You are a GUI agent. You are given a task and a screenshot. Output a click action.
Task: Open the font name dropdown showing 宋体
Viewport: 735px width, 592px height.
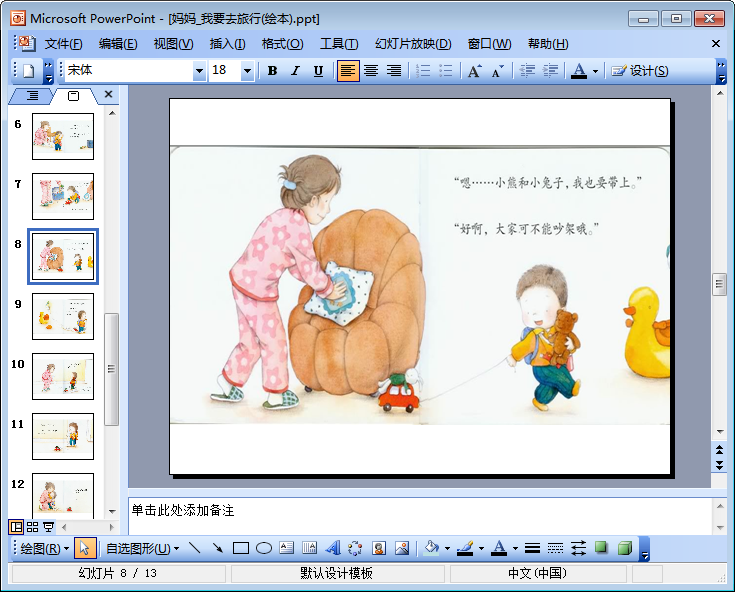pos(200,71)
